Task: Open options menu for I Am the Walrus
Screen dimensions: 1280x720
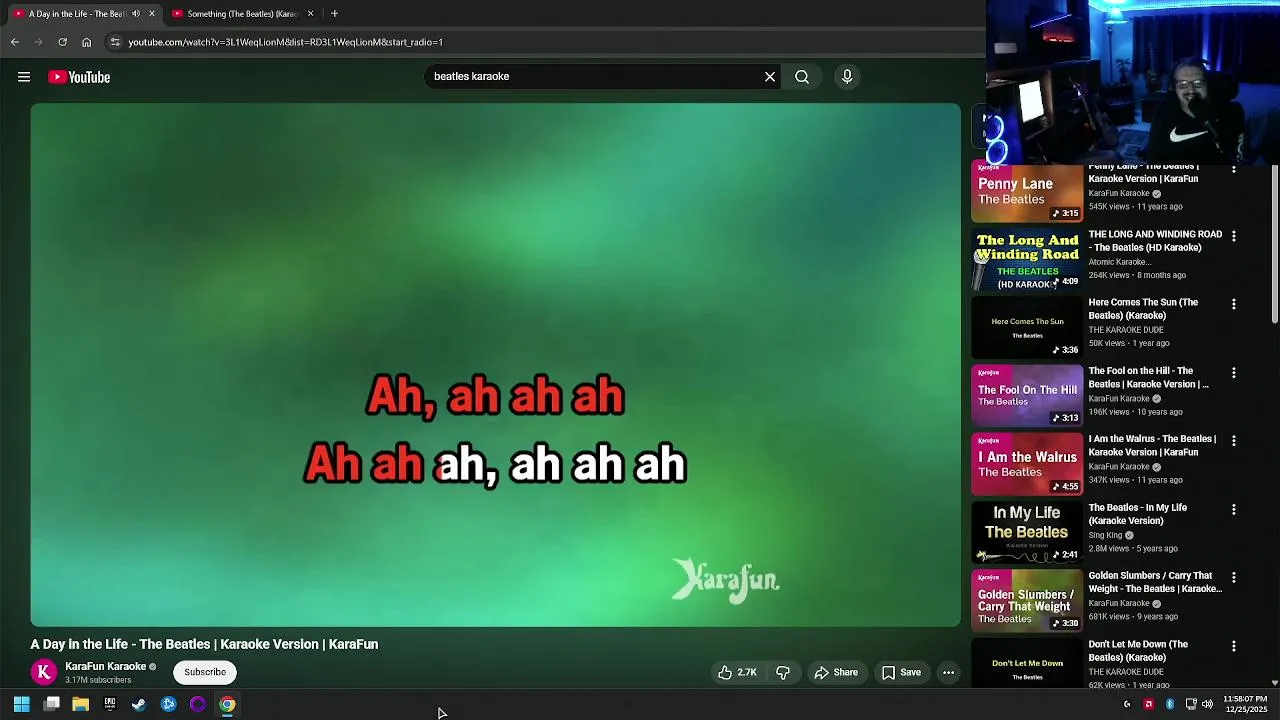Action: (1234, 440)
